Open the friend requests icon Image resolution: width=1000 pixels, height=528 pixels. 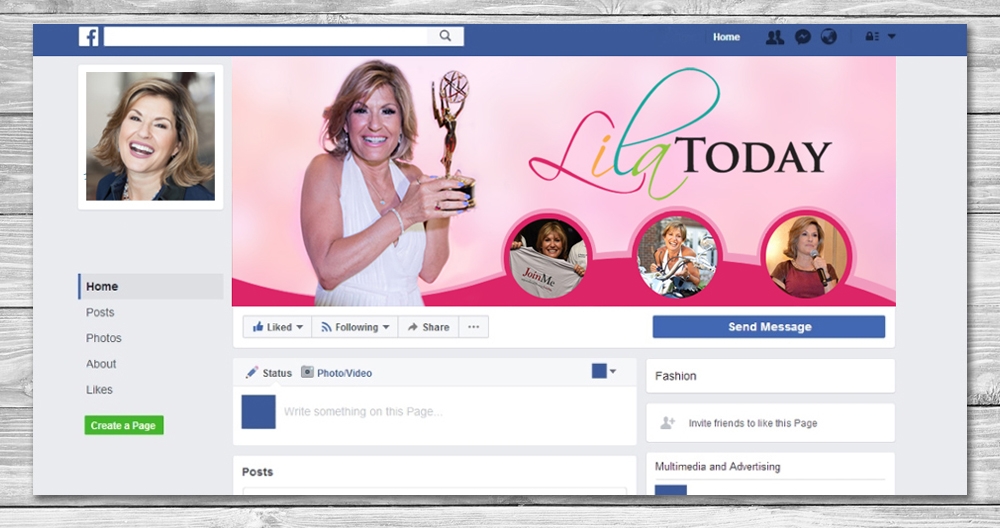click(x=774, y=37)
